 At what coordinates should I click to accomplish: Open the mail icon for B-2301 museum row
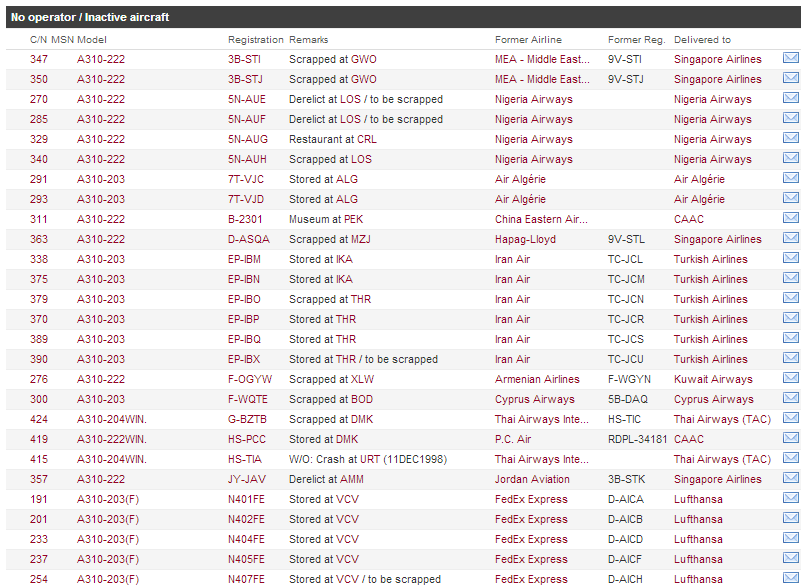(x=790, y=218)
